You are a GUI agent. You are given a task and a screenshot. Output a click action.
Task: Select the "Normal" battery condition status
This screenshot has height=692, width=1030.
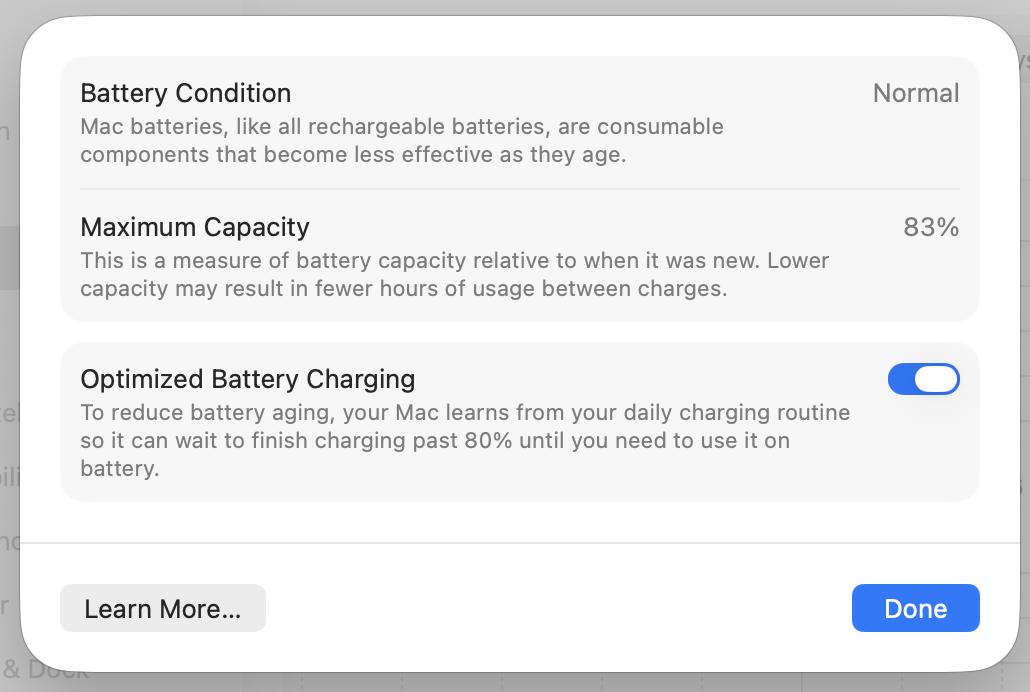click(915, 93)
